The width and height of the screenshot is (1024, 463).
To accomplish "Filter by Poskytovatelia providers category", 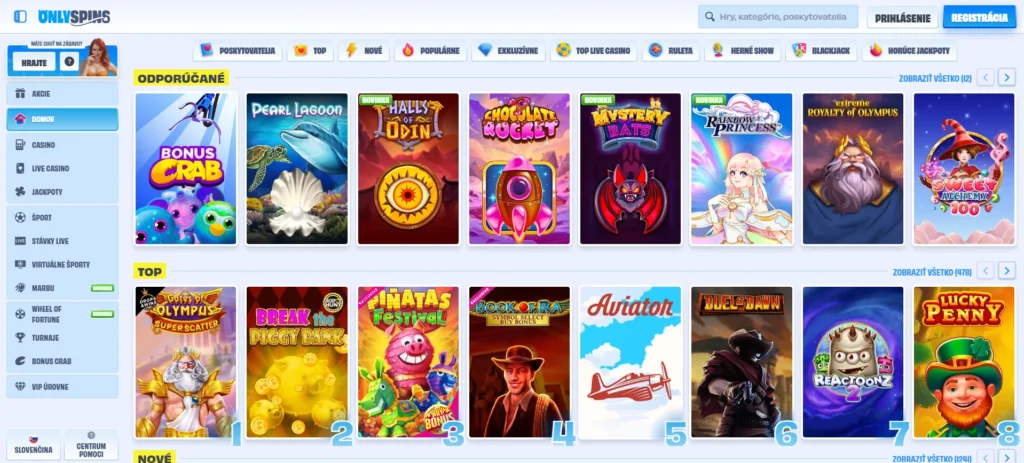I will (237, 50).
